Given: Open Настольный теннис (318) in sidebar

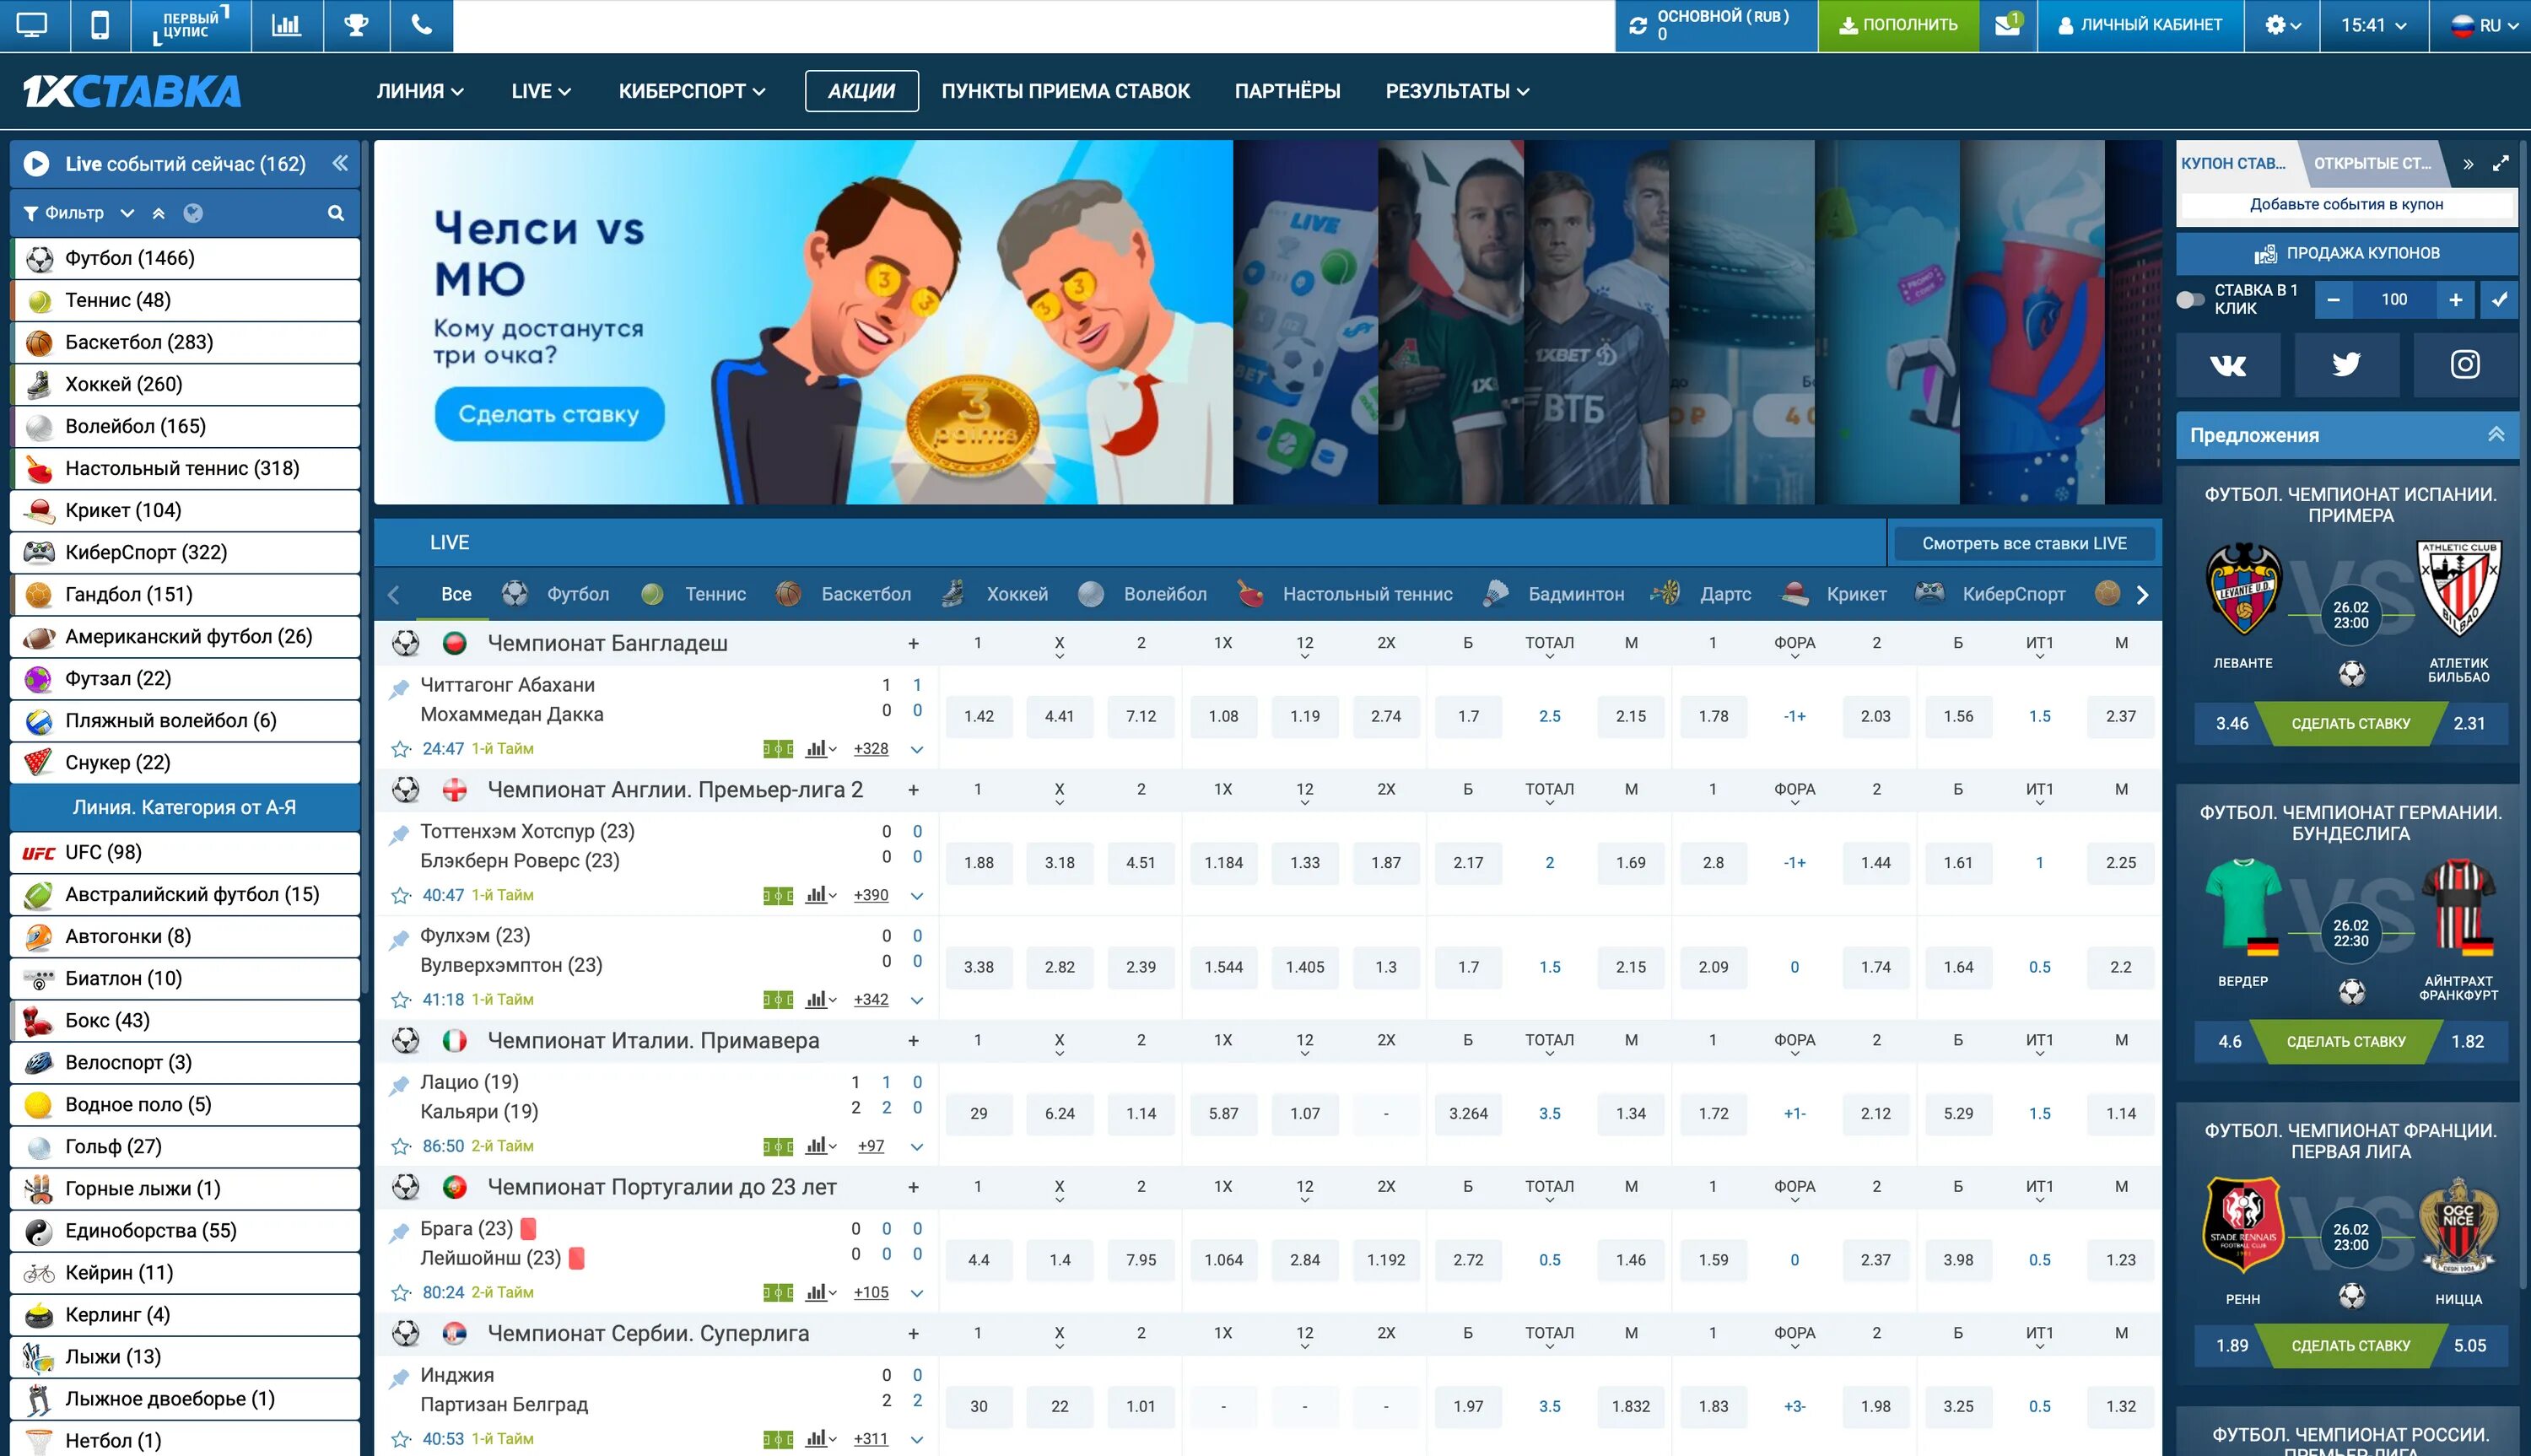Looking at the screenshot, I should click(x=185, y=468).
